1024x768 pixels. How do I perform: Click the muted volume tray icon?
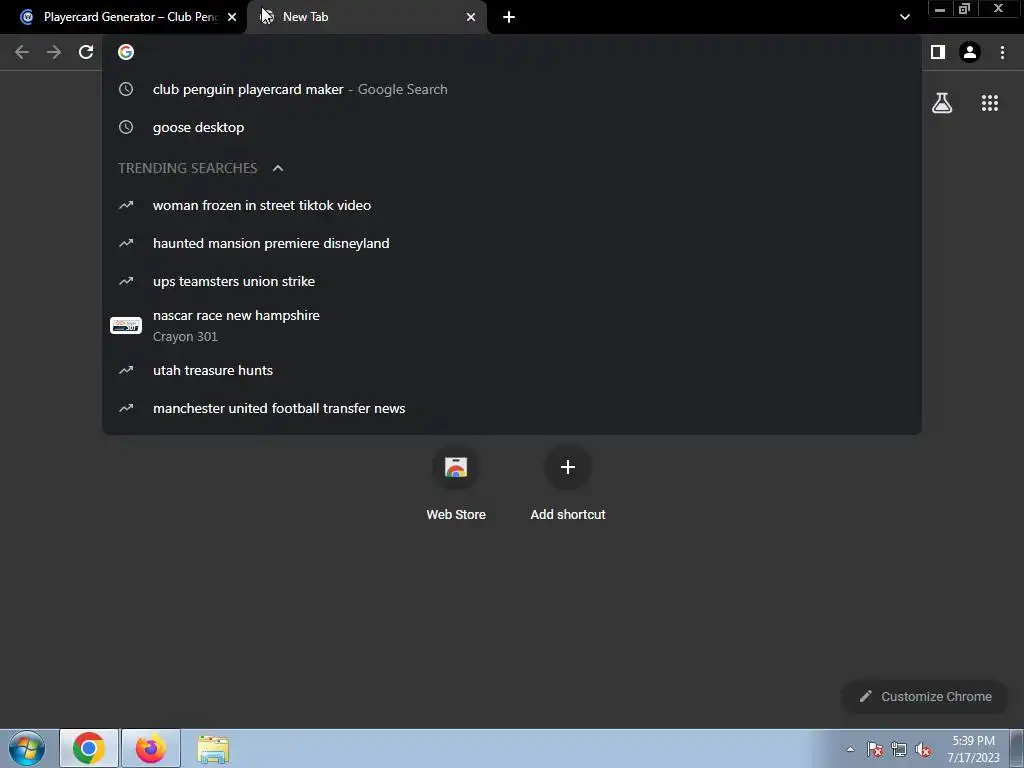coord(923,749)
